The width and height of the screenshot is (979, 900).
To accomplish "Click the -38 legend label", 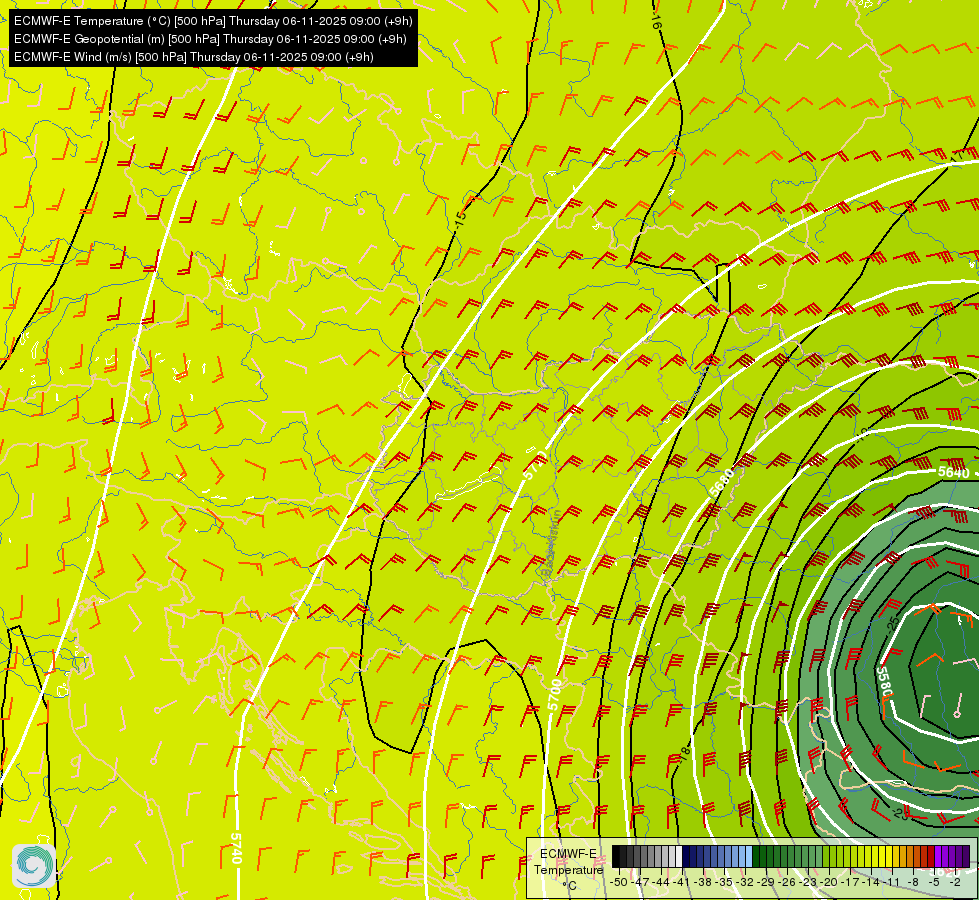I will tap(703, 882).
